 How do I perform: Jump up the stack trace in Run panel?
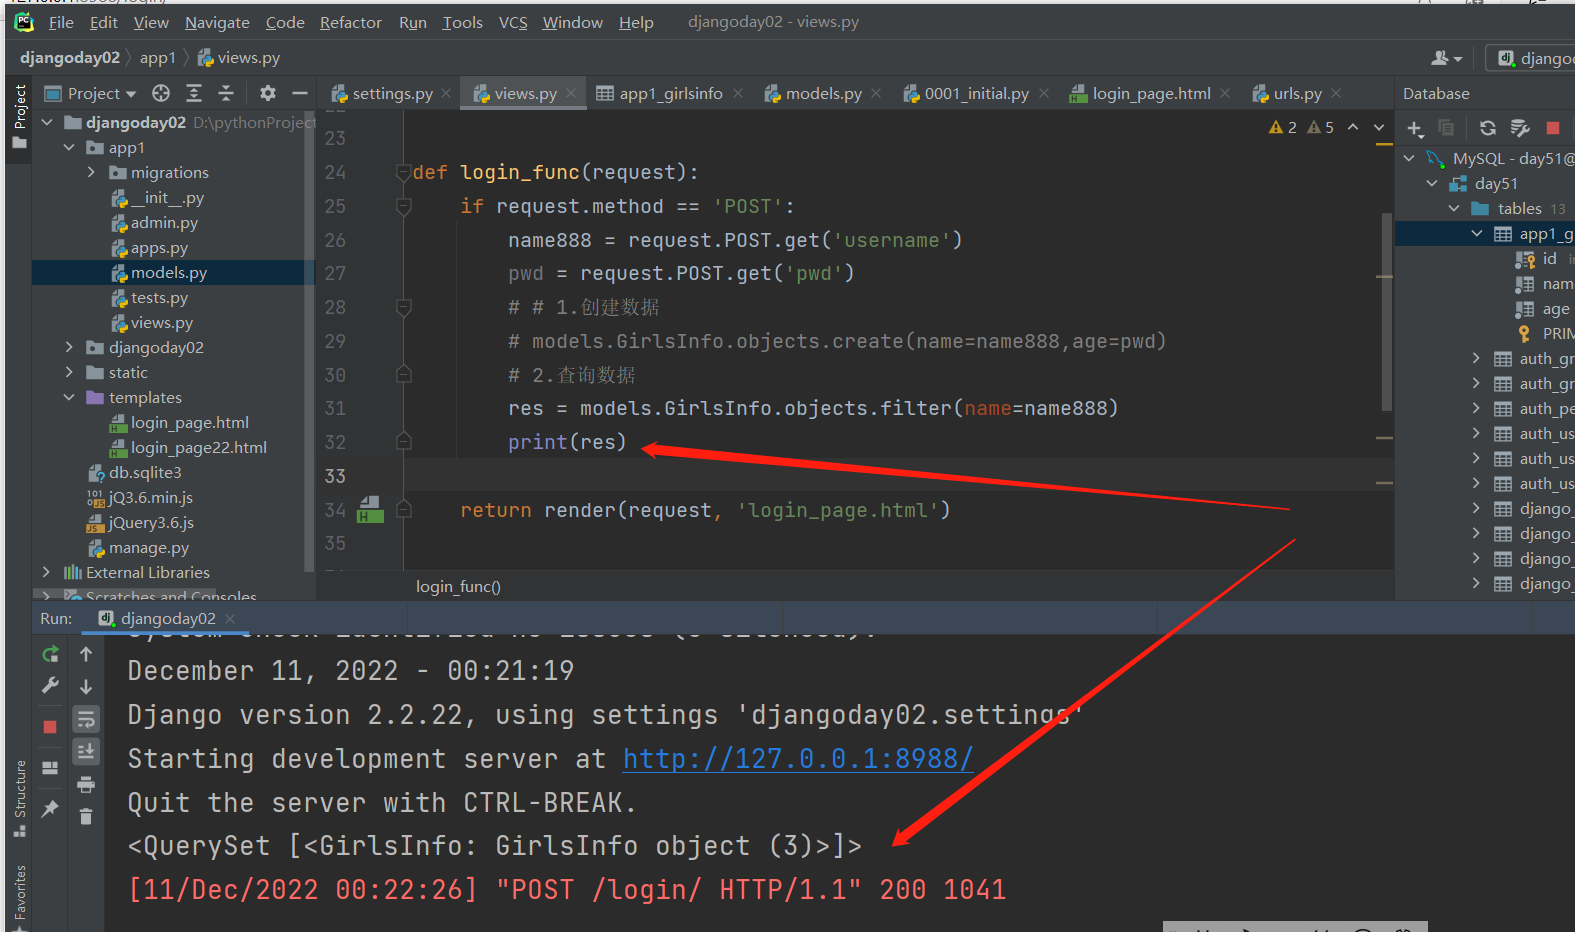tap(86, 654)
